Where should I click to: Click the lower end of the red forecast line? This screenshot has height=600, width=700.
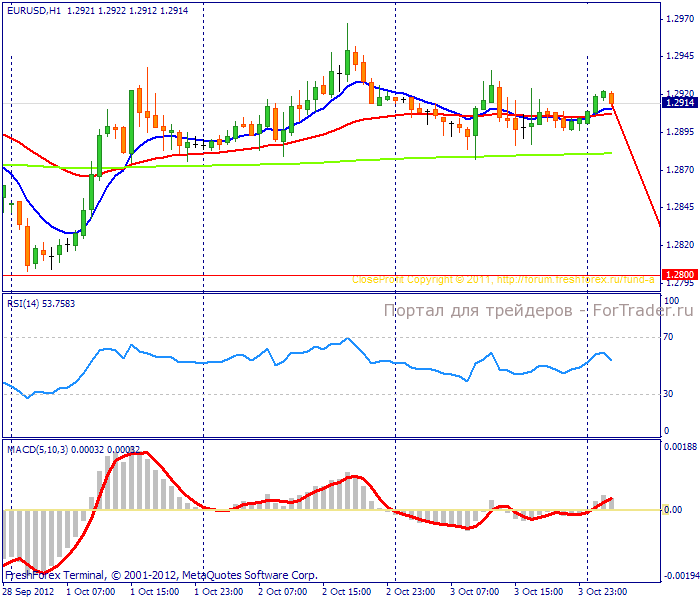coord(658,224)
